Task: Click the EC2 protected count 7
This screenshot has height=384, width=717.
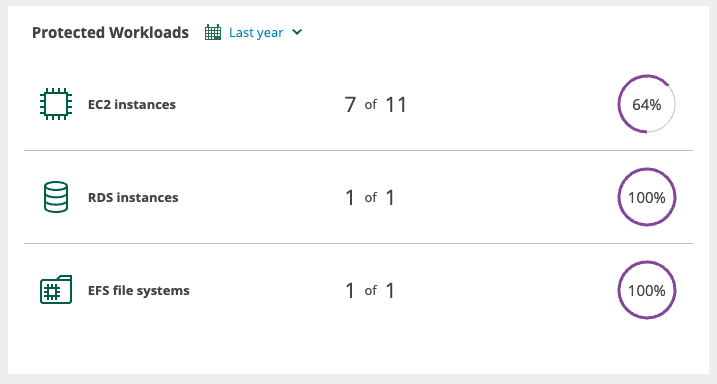Action: [350, 105]
